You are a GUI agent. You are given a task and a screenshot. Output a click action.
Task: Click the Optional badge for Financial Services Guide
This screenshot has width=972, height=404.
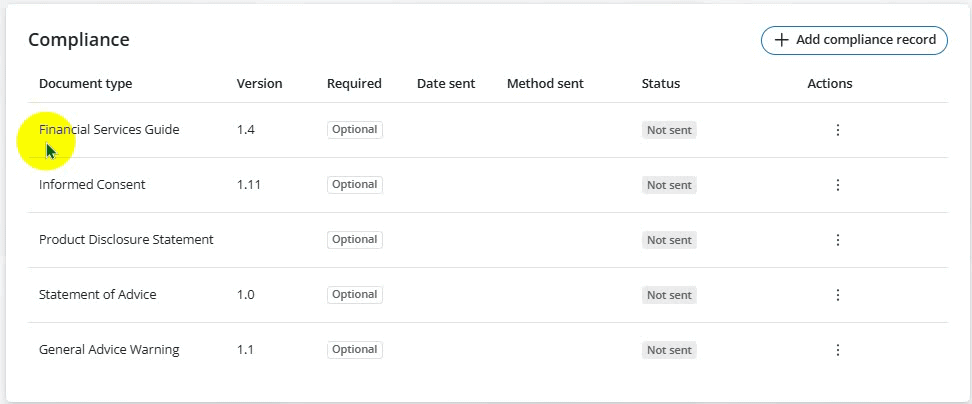click(x=355, y=130)
